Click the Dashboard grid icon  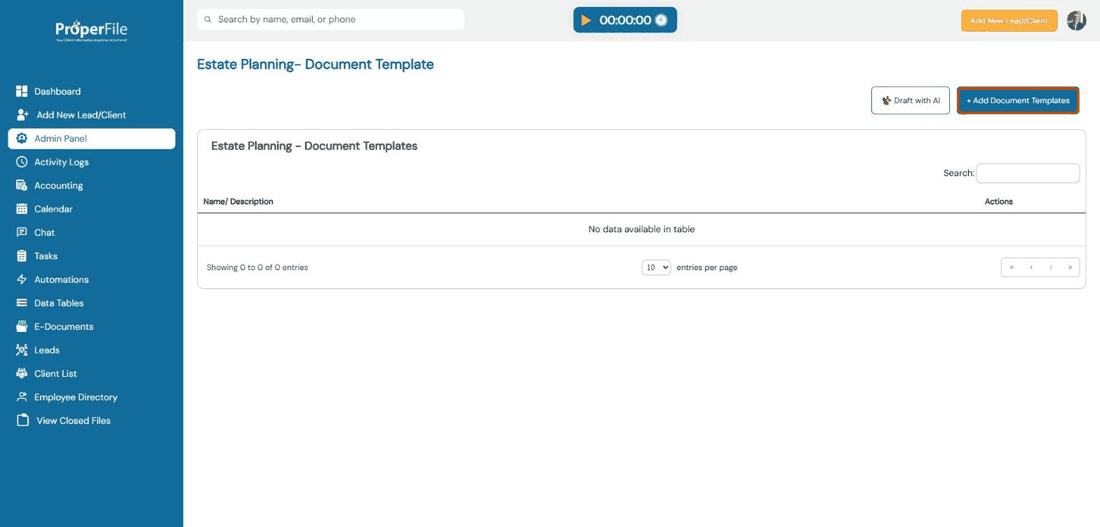[x=22, y=91]
